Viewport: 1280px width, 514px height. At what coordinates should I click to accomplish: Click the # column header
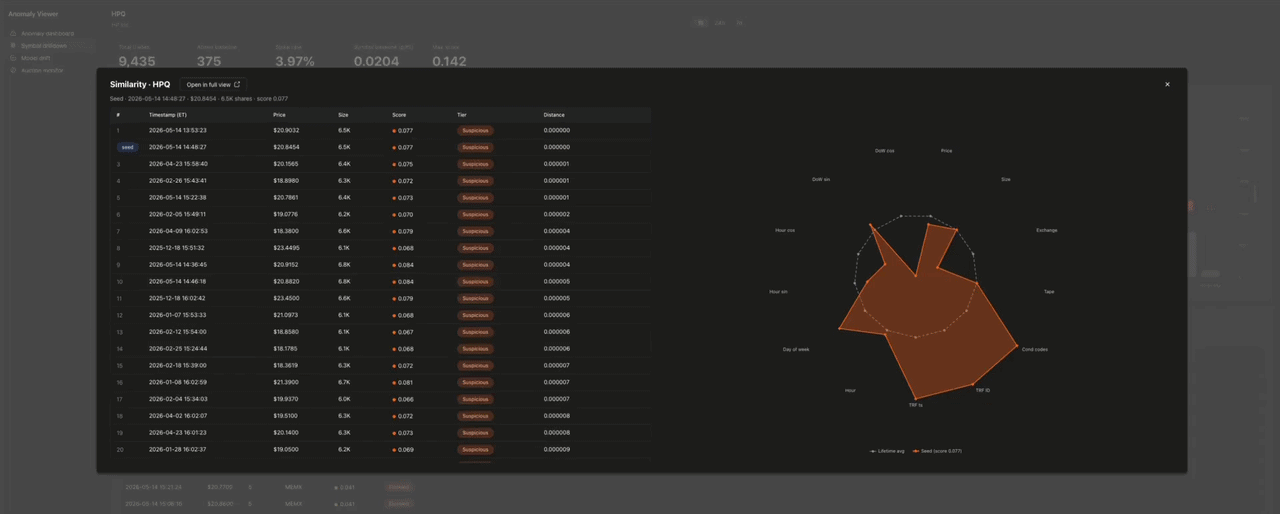[x=118, y=115]
